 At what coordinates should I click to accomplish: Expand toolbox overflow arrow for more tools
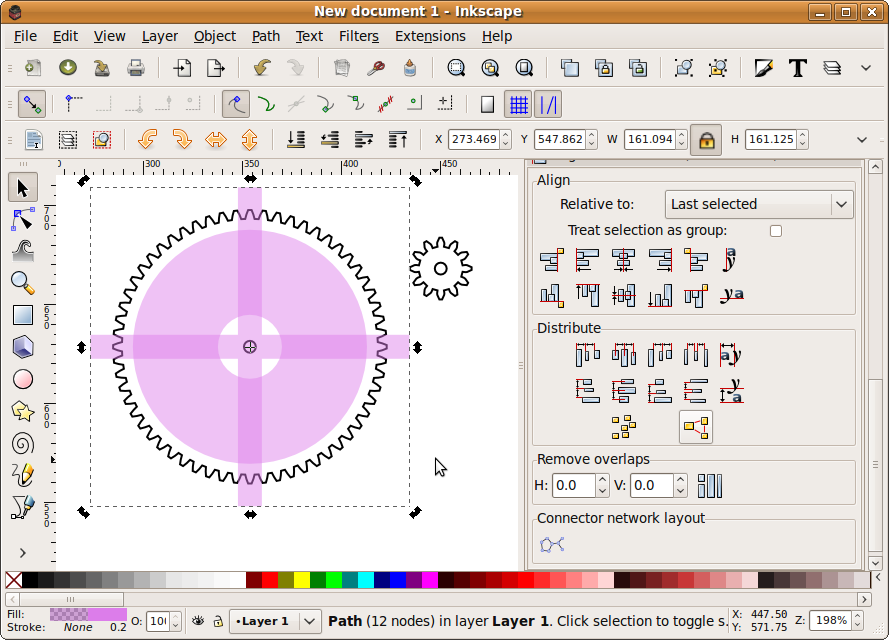[x=23, y=553]
